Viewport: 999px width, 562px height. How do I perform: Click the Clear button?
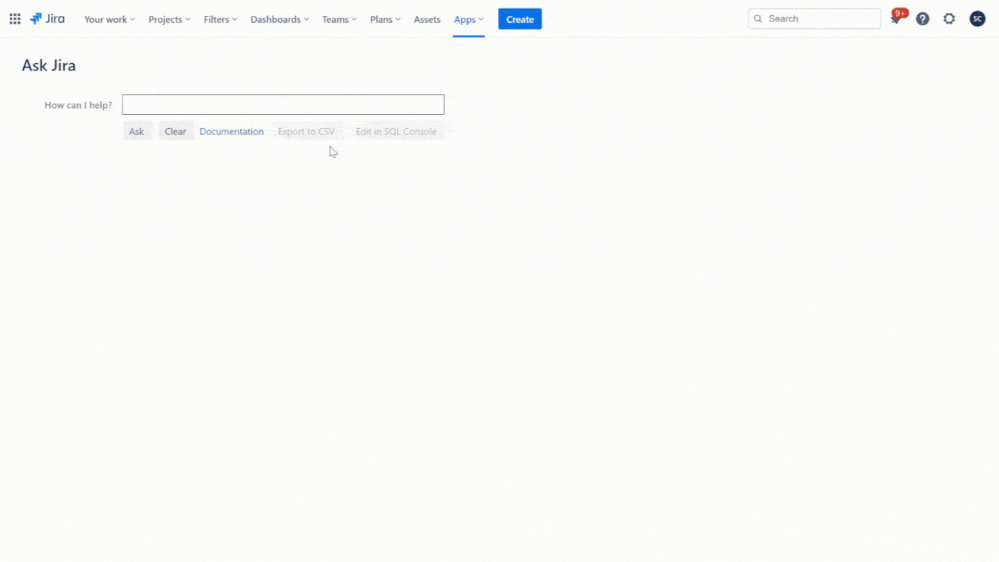point(175,131)
